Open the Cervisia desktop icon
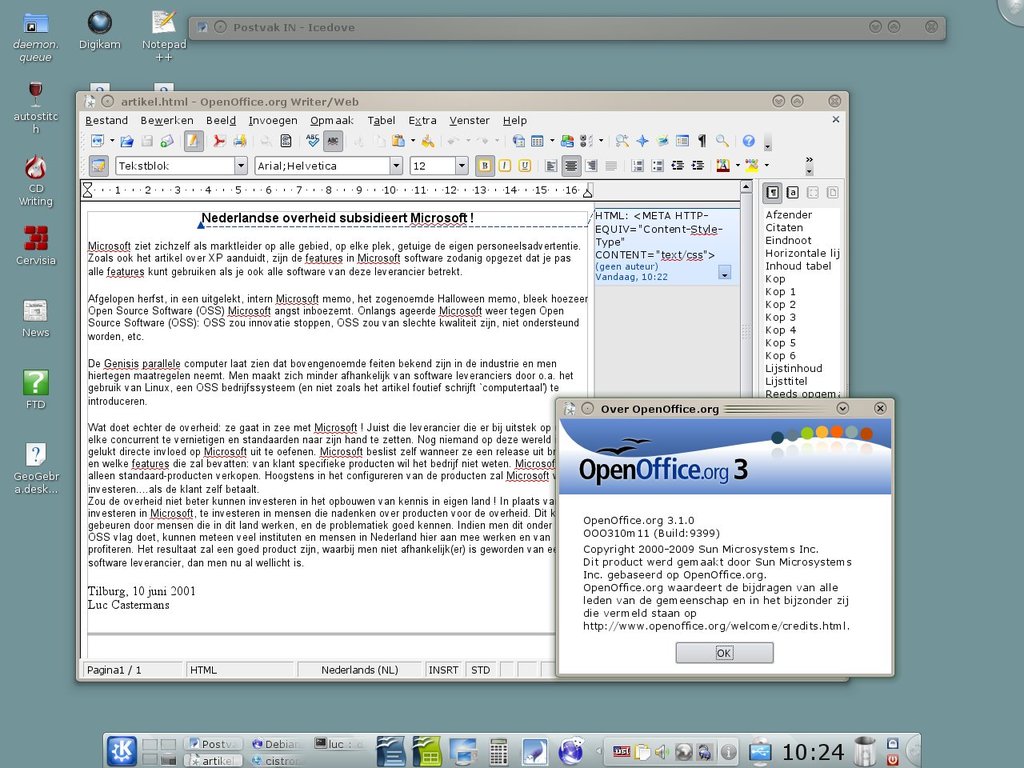The height and width of the screenshot is (768, 1024). [x=36, y=246]
